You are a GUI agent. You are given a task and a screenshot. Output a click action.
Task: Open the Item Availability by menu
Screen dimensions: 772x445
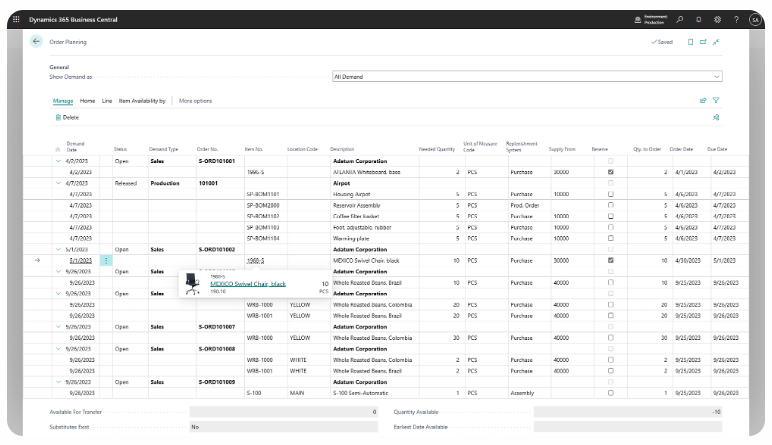(x=142, y=101)
